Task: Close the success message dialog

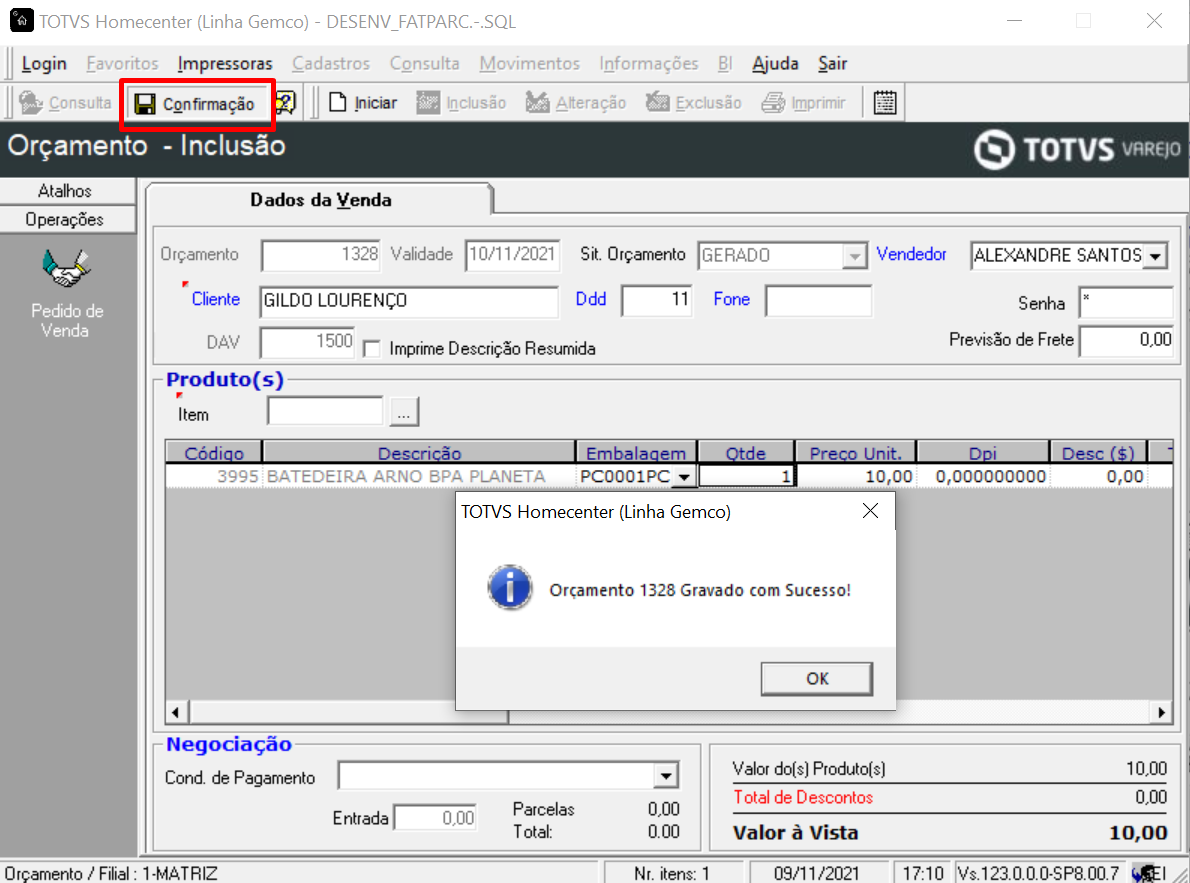Action: 870,511
